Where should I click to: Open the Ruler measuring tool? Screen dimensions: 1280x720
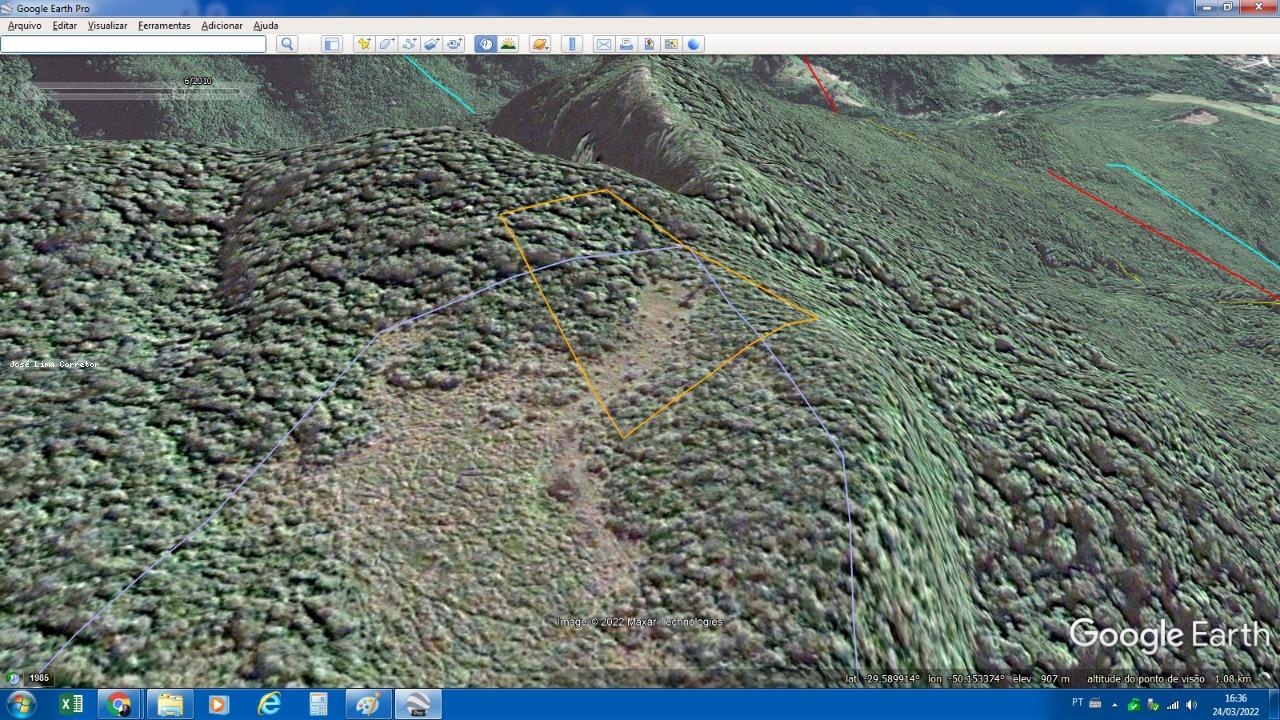tap(572, 44)
